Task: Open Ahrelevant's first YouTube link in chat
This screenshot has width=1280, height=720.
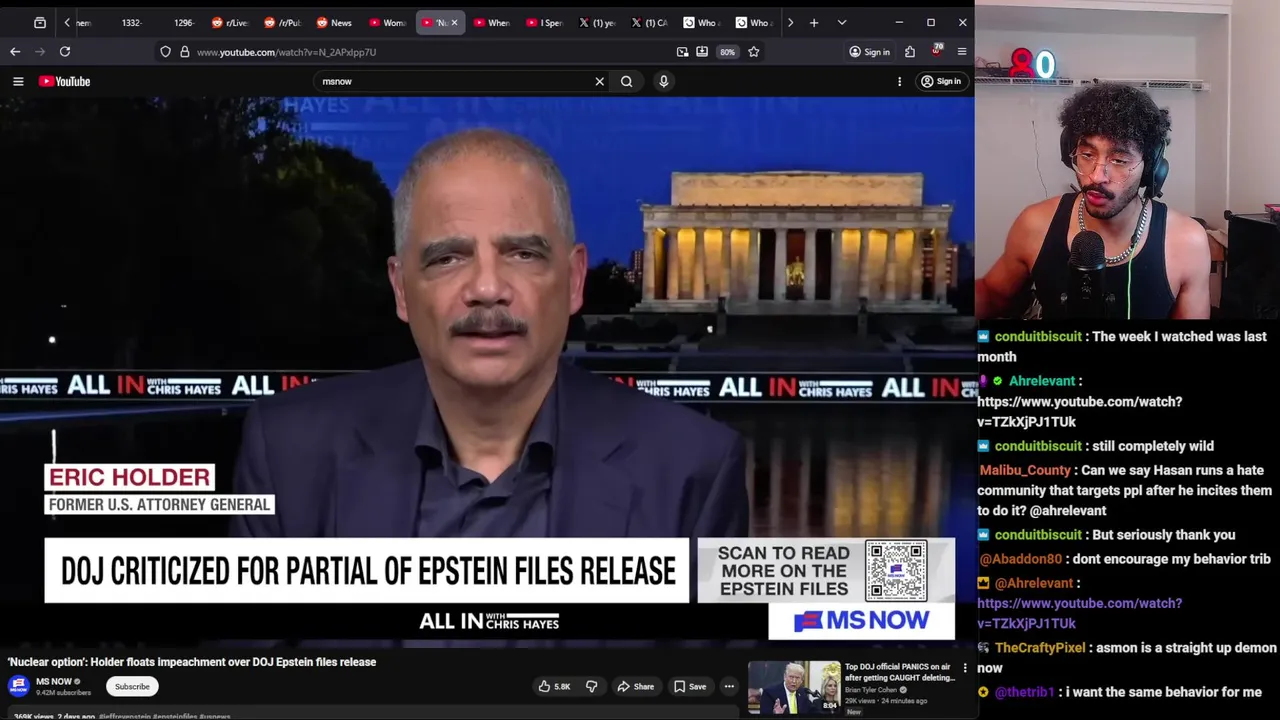Action: tap(1079, 411)
